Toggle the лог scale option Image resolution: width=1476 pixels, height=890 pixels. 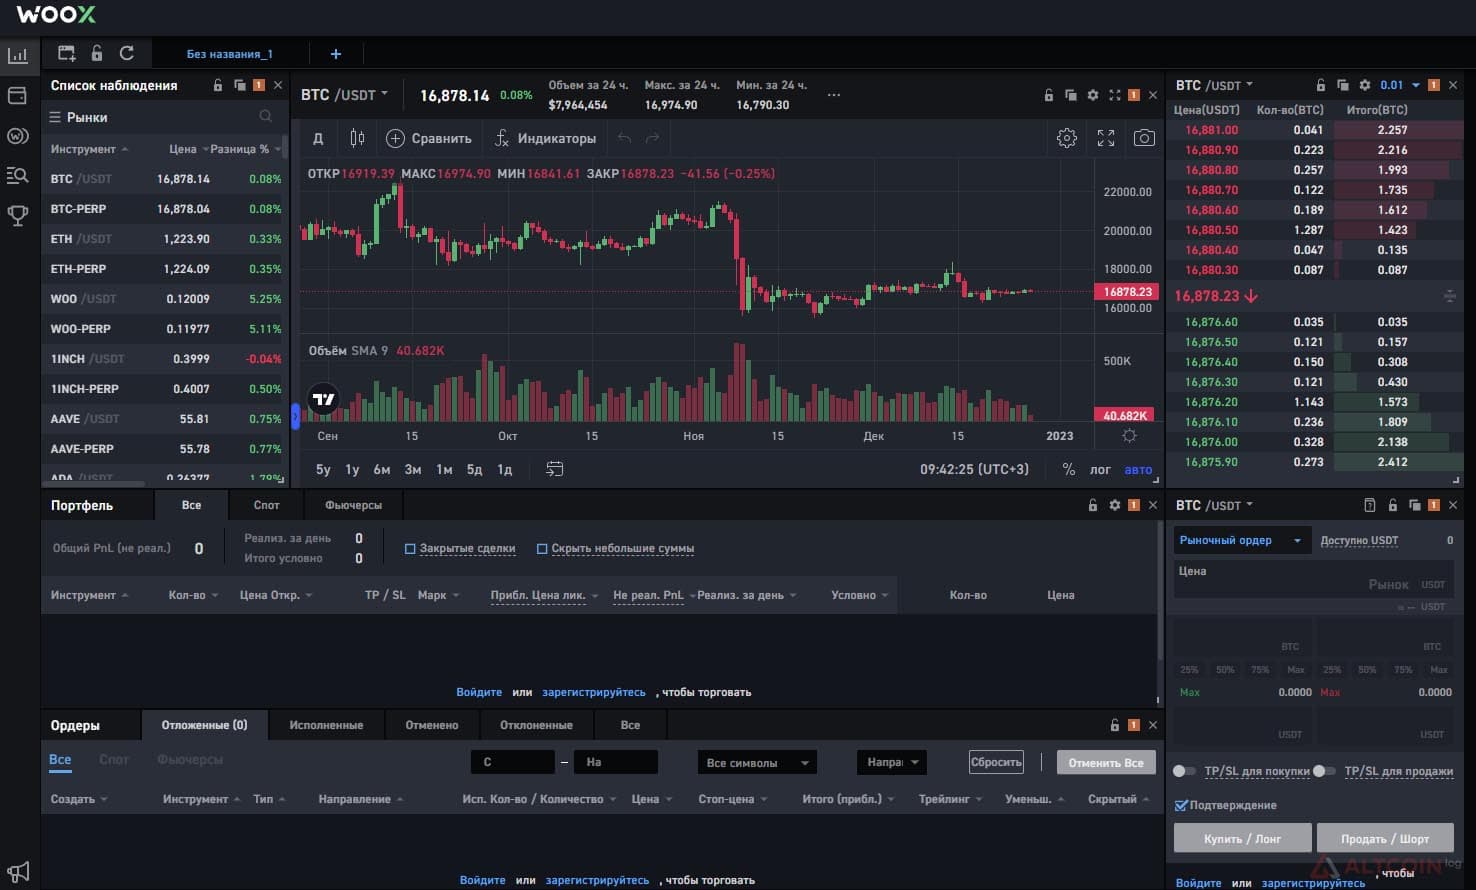(1100, 469)
